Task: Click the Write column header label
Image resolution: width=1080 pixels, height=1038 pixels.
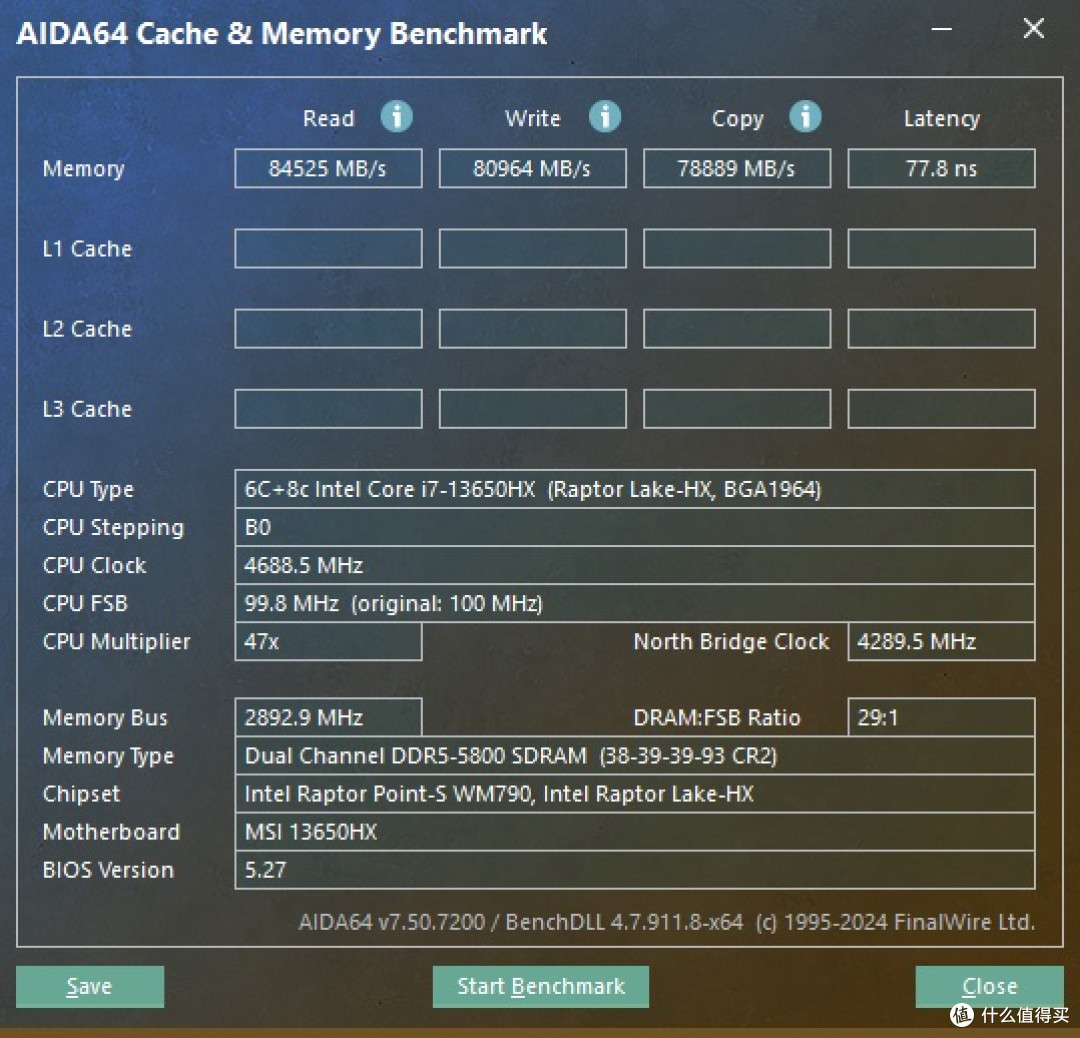Action: [x=532, y=118]
